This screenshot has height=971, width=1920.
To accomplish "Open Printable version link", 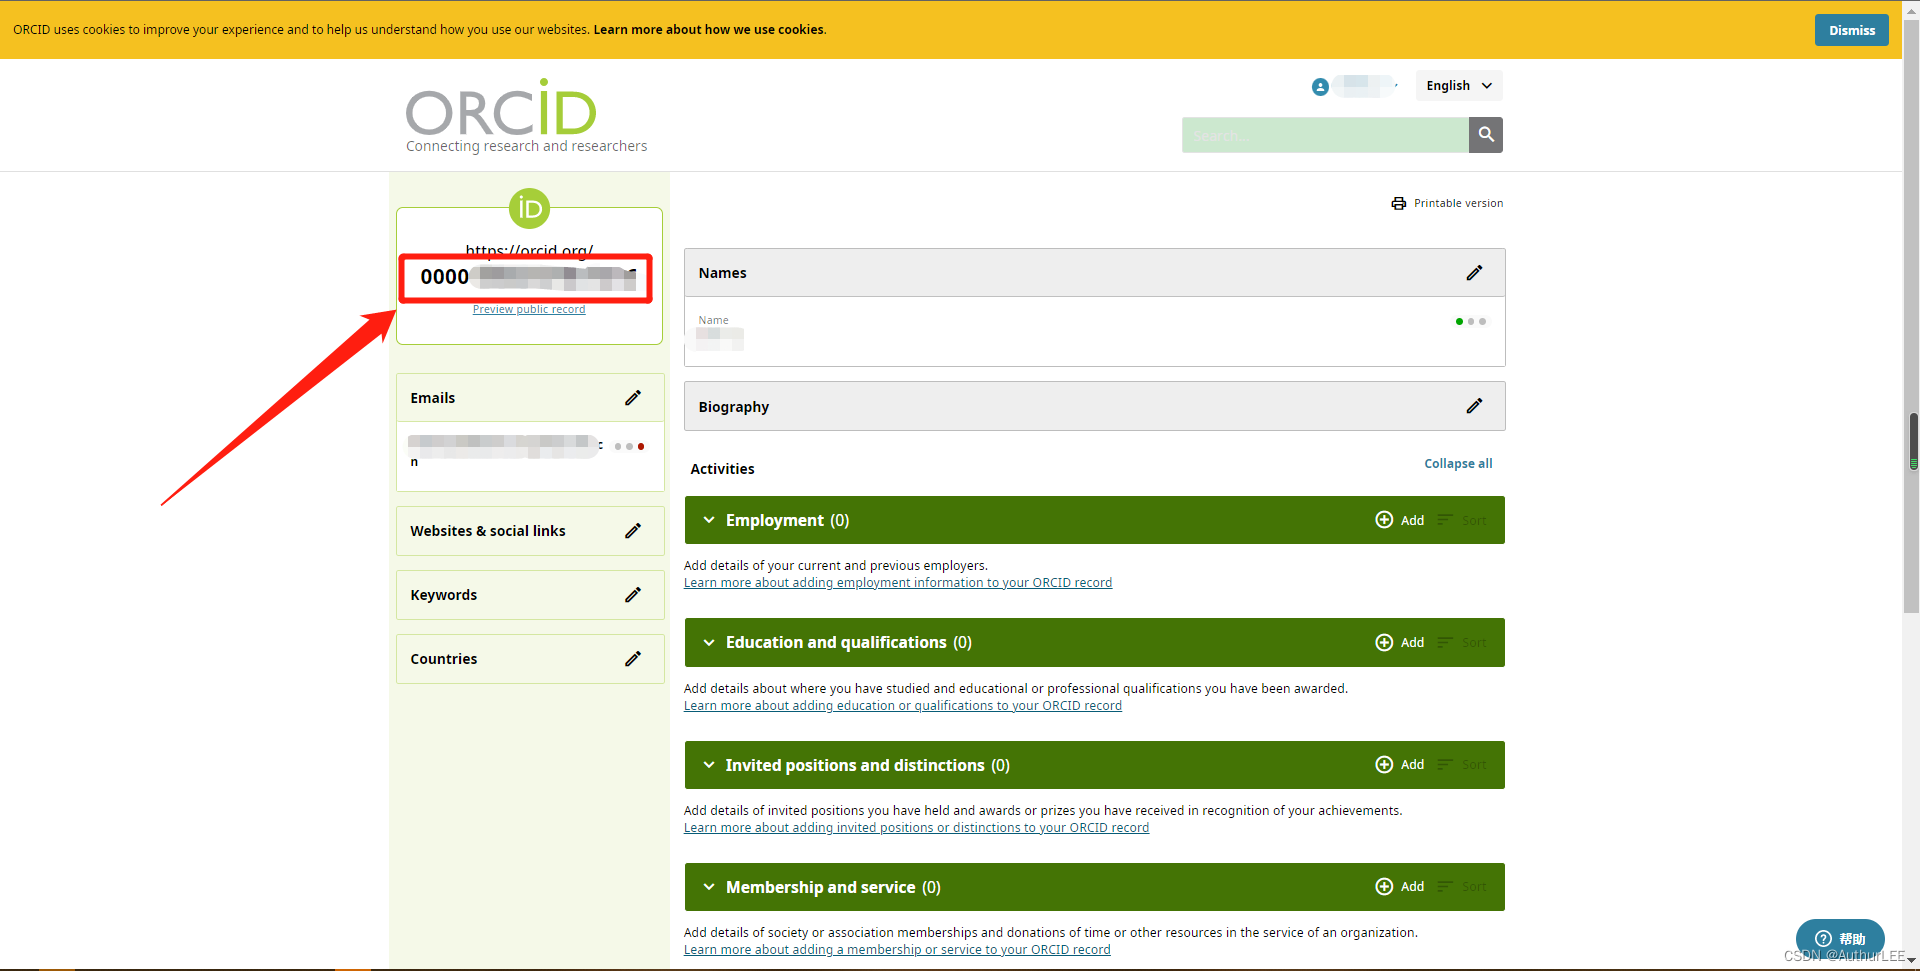I will [1458, 203].
